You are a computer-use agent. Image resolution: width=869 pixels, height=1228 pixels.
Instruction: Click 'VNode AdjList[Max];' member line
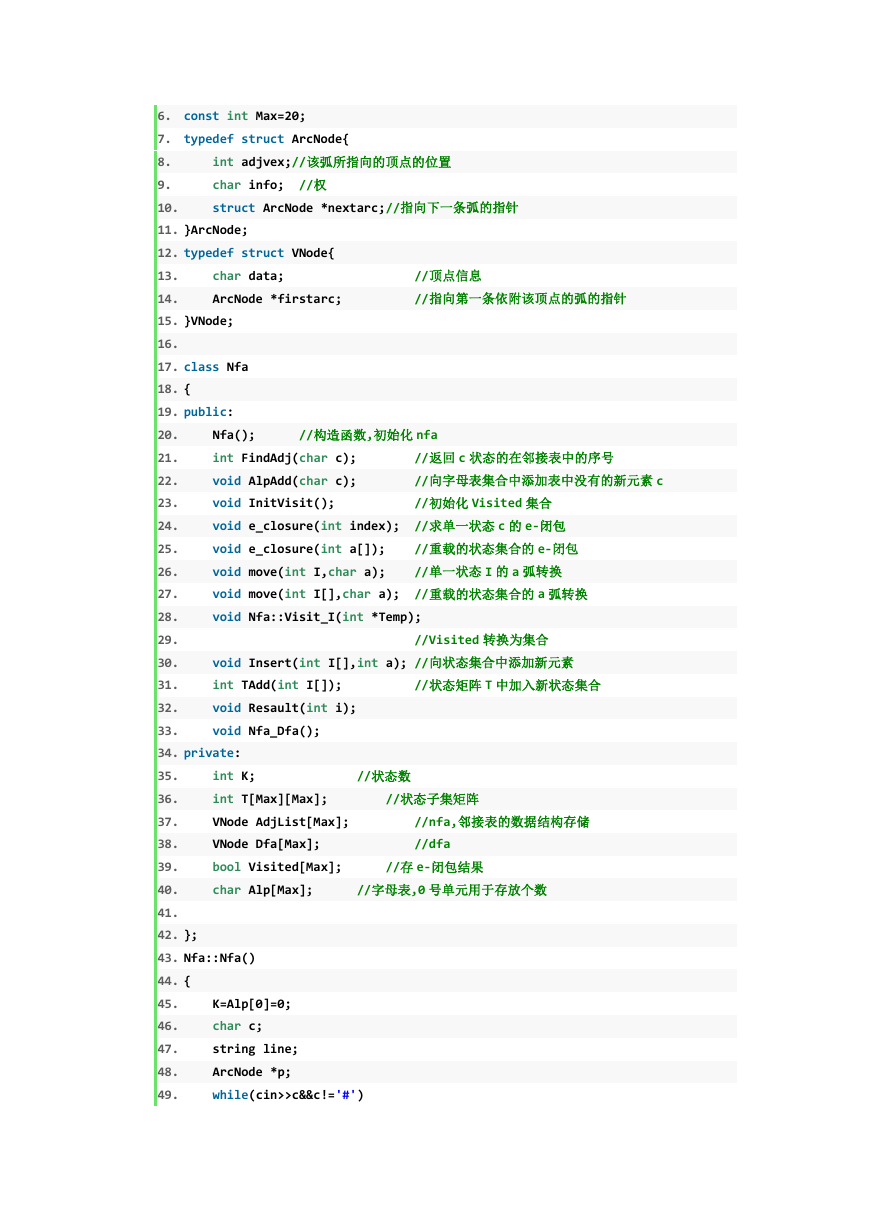(280, 822)
